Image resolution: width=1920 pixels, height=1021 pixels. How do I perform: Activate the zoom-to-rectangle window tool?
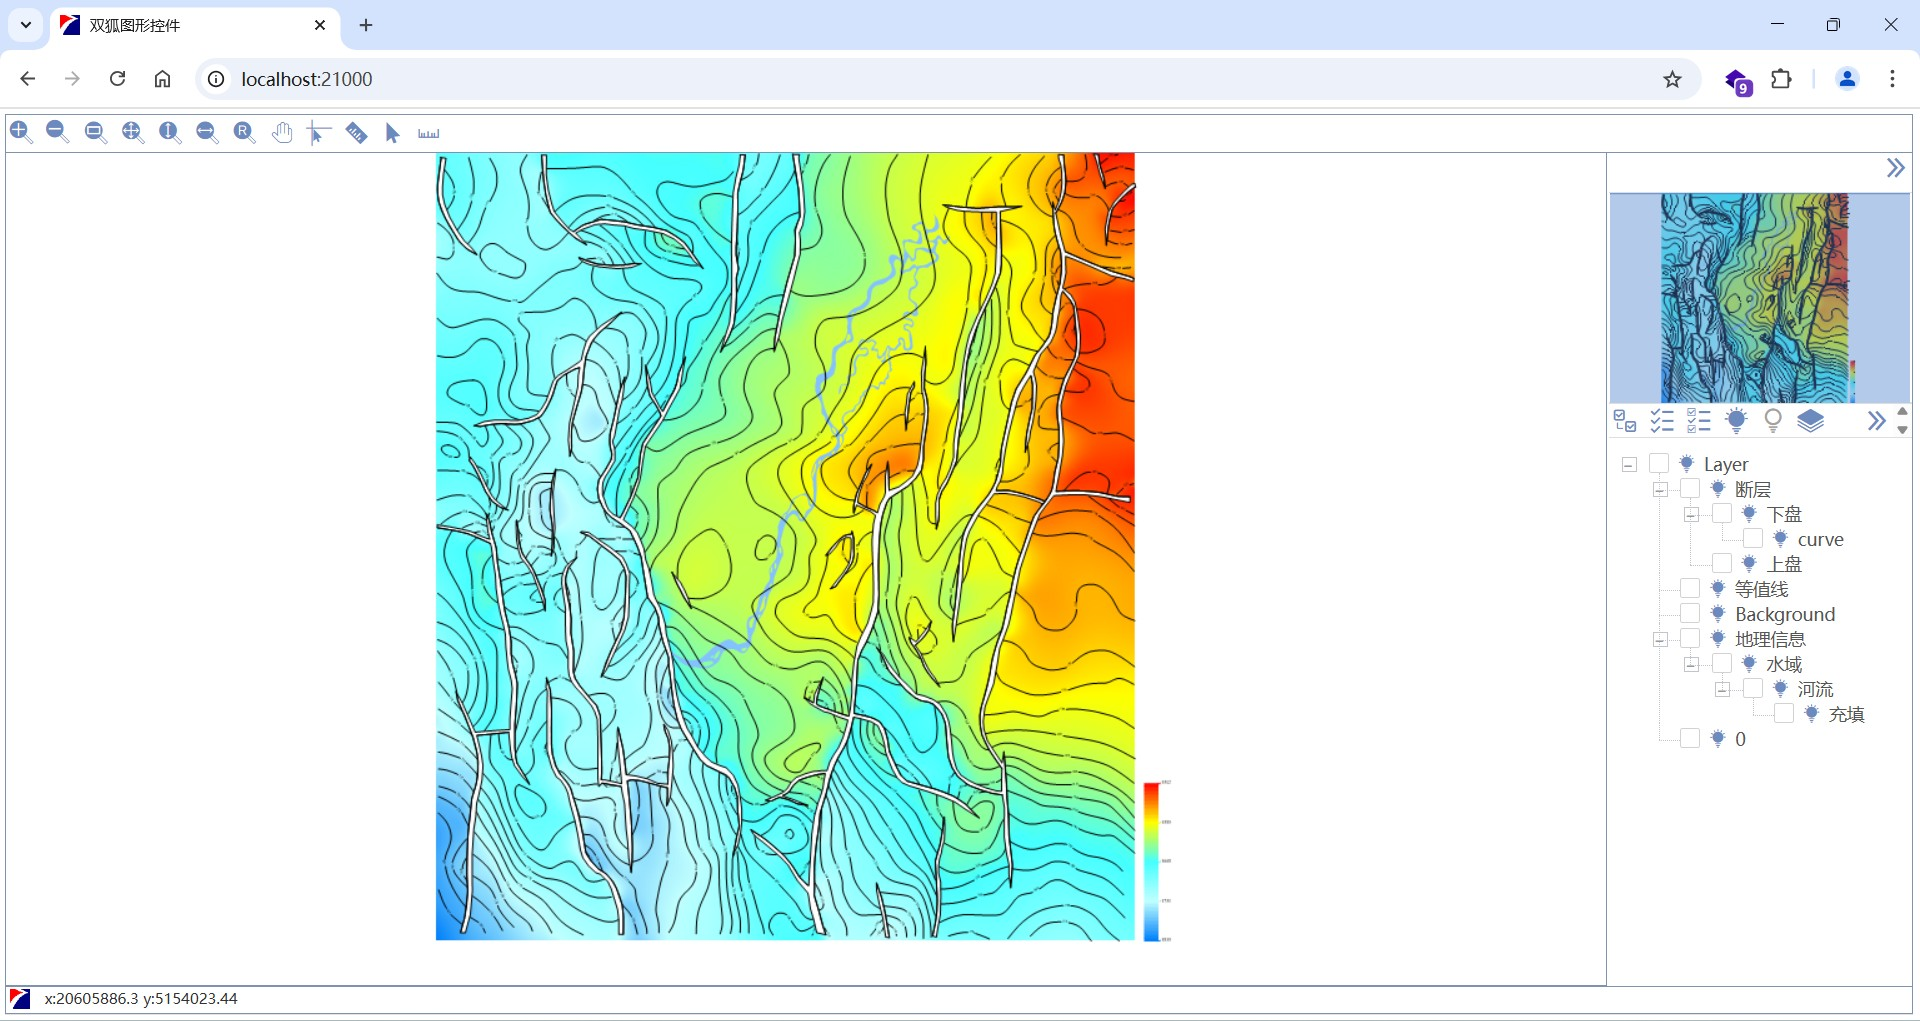[x=95, y=132]
